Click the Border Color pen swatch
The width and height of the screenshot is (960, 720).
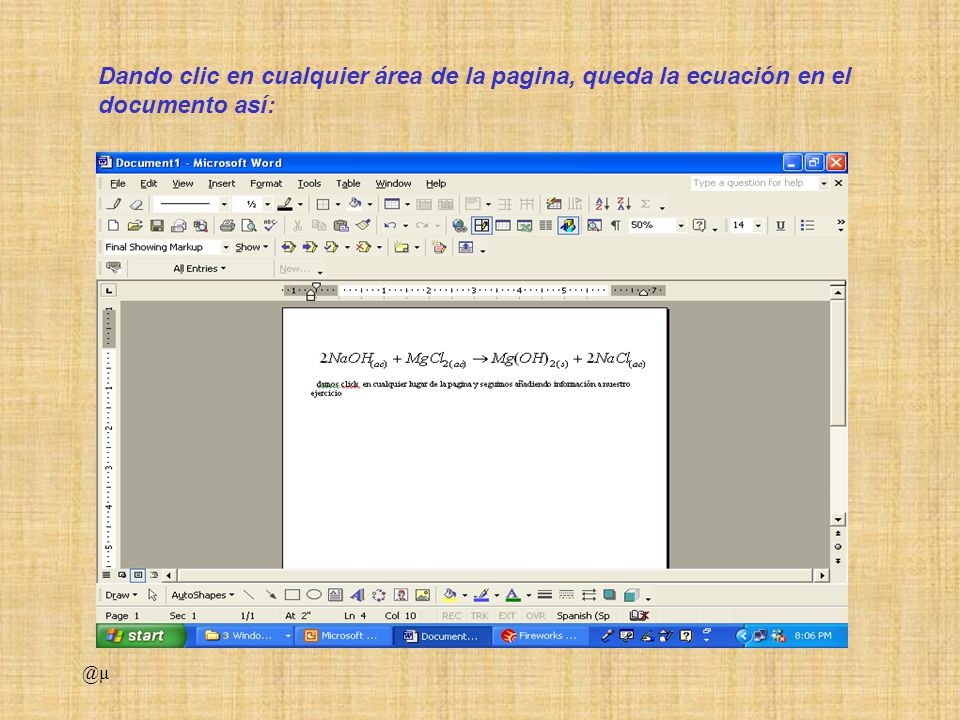tap(285, 204)
